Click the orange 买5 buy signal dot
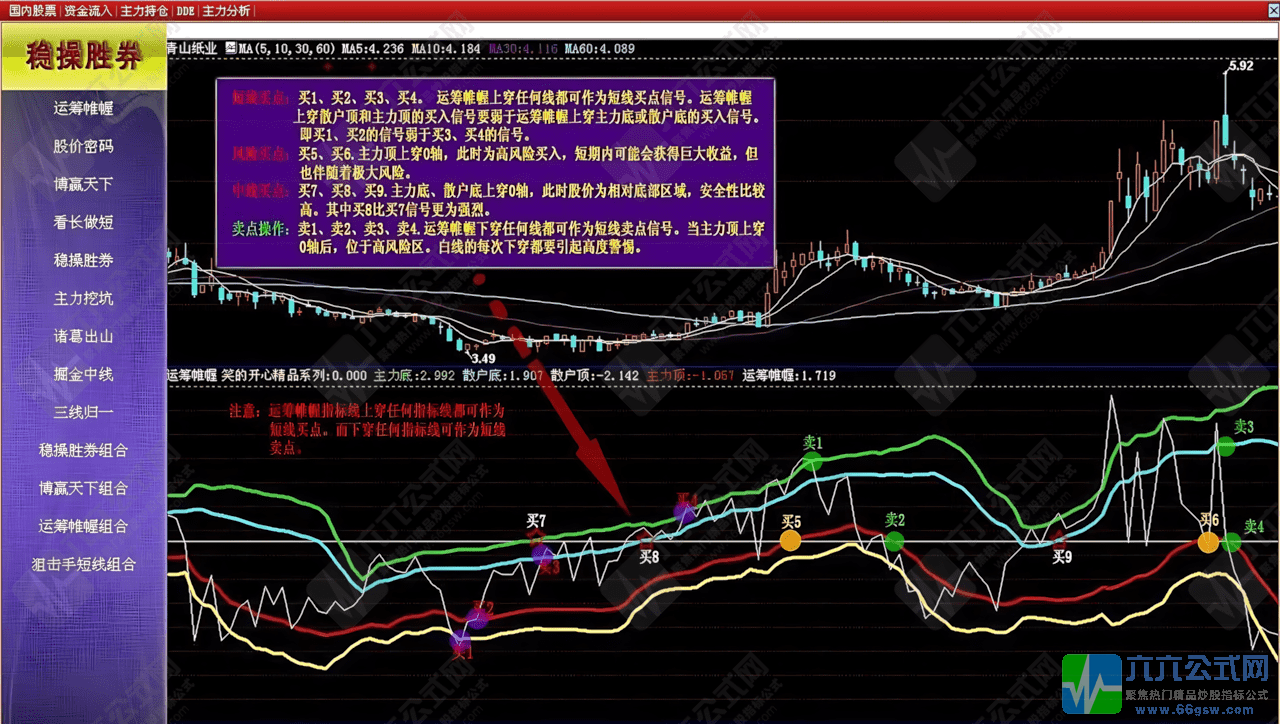1280x724 pixels. [790, 541]
